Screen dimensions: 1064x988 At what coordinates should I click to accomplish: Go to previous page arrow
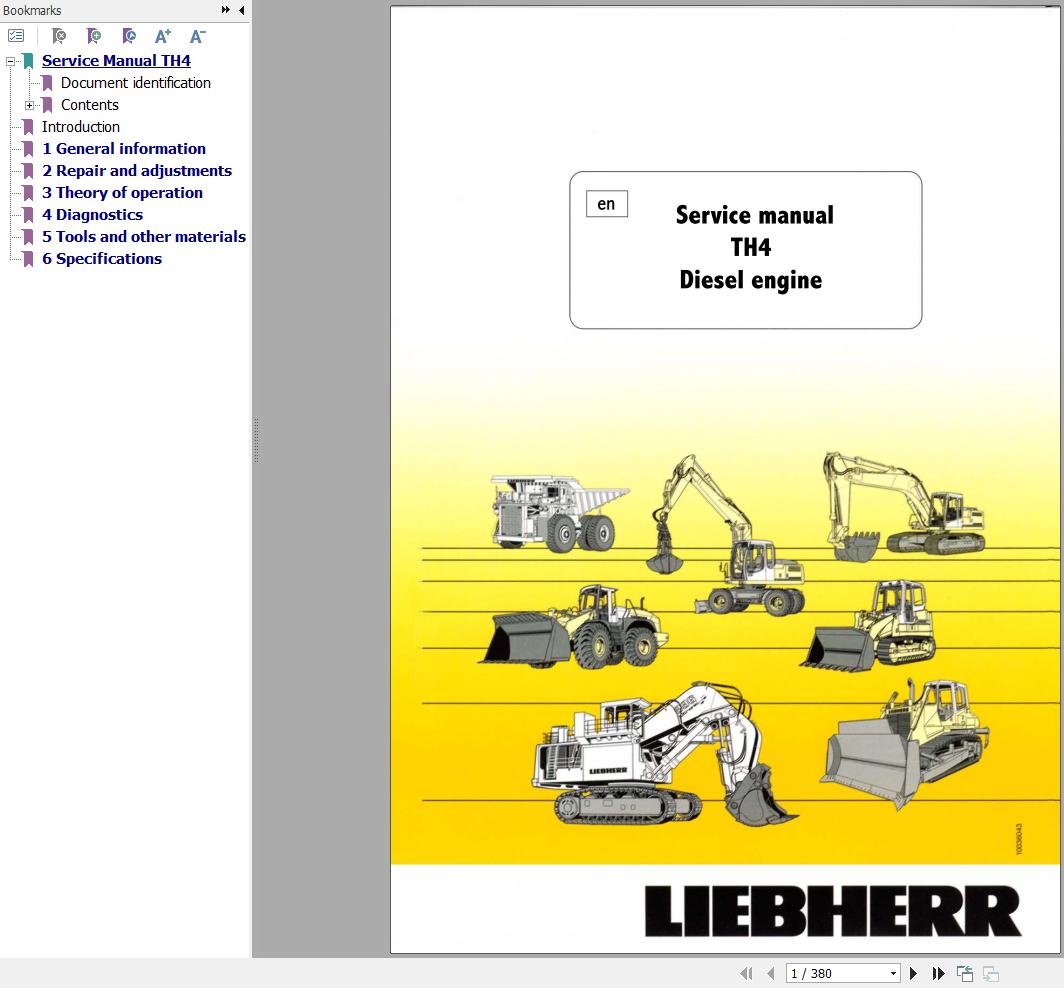point(770,973)
